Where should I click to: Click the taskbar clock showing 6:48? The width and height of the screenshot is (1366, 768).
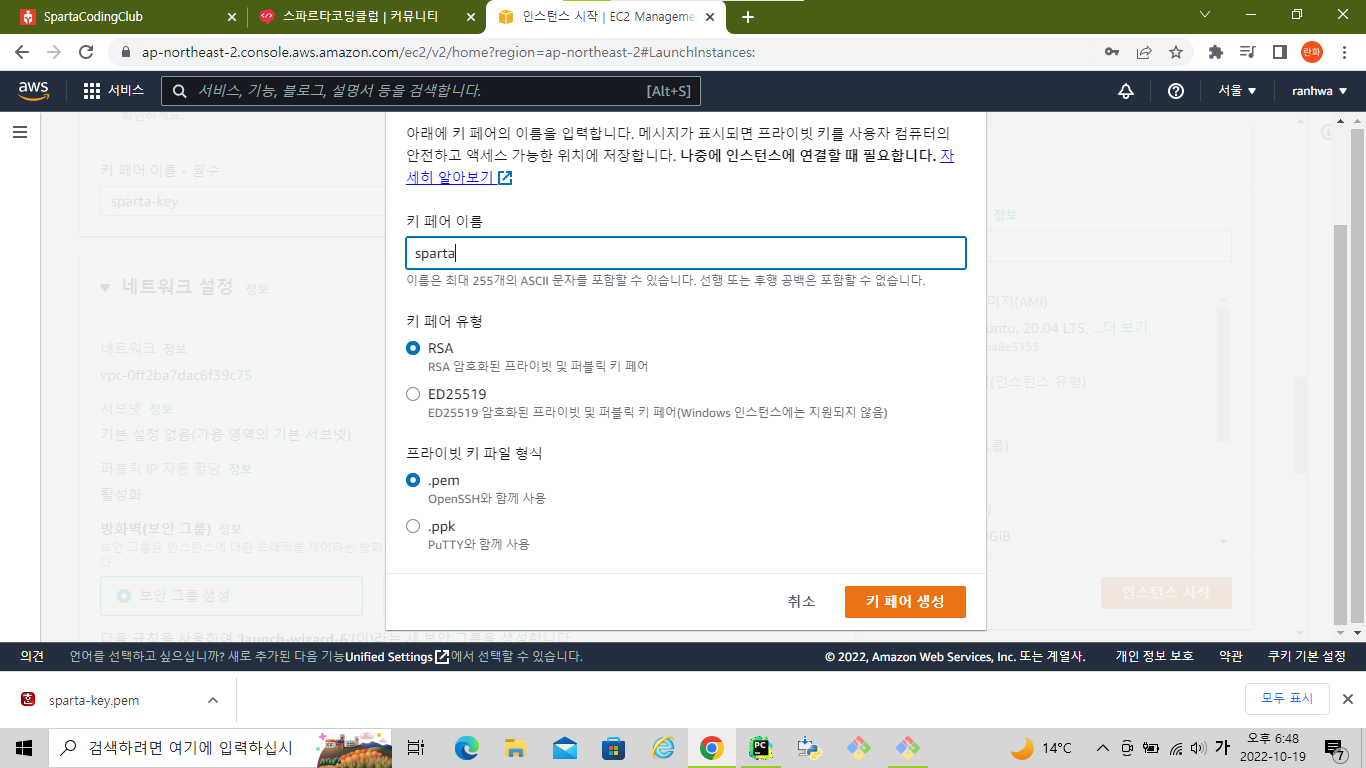[x=1272, y=747]
